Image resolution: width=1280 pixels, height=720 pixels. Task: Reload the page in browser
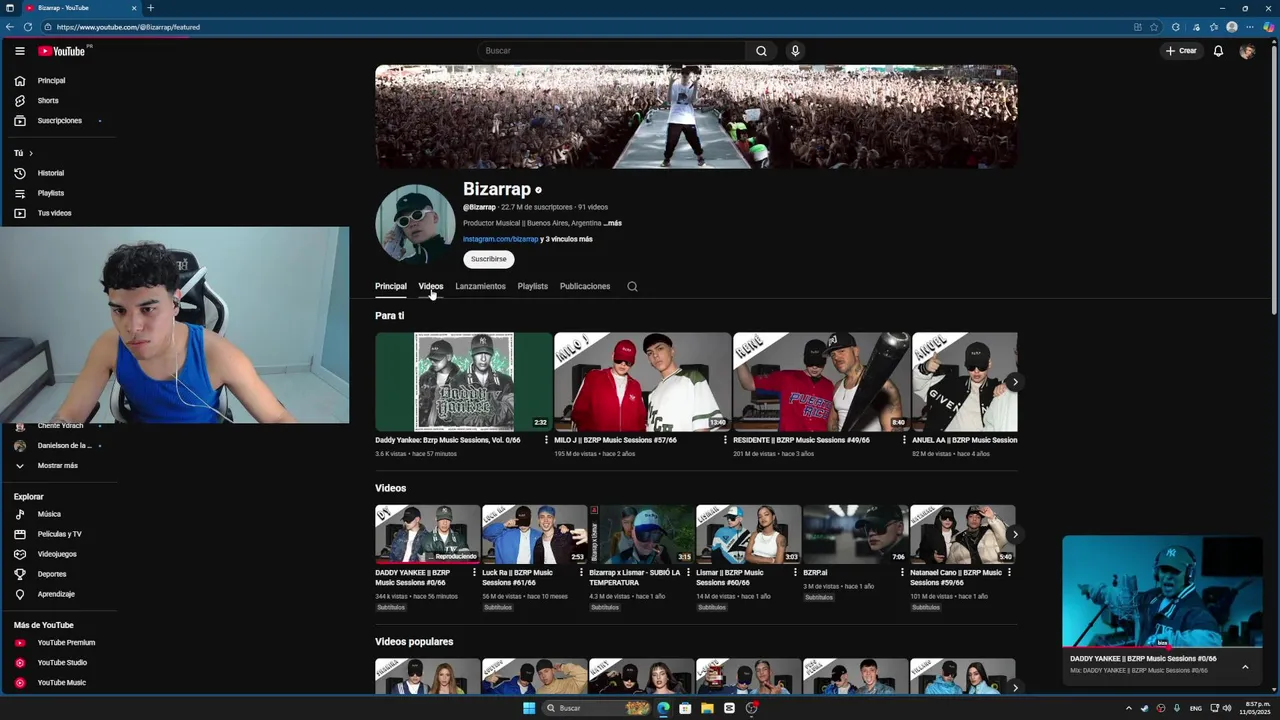click(28, 27)
